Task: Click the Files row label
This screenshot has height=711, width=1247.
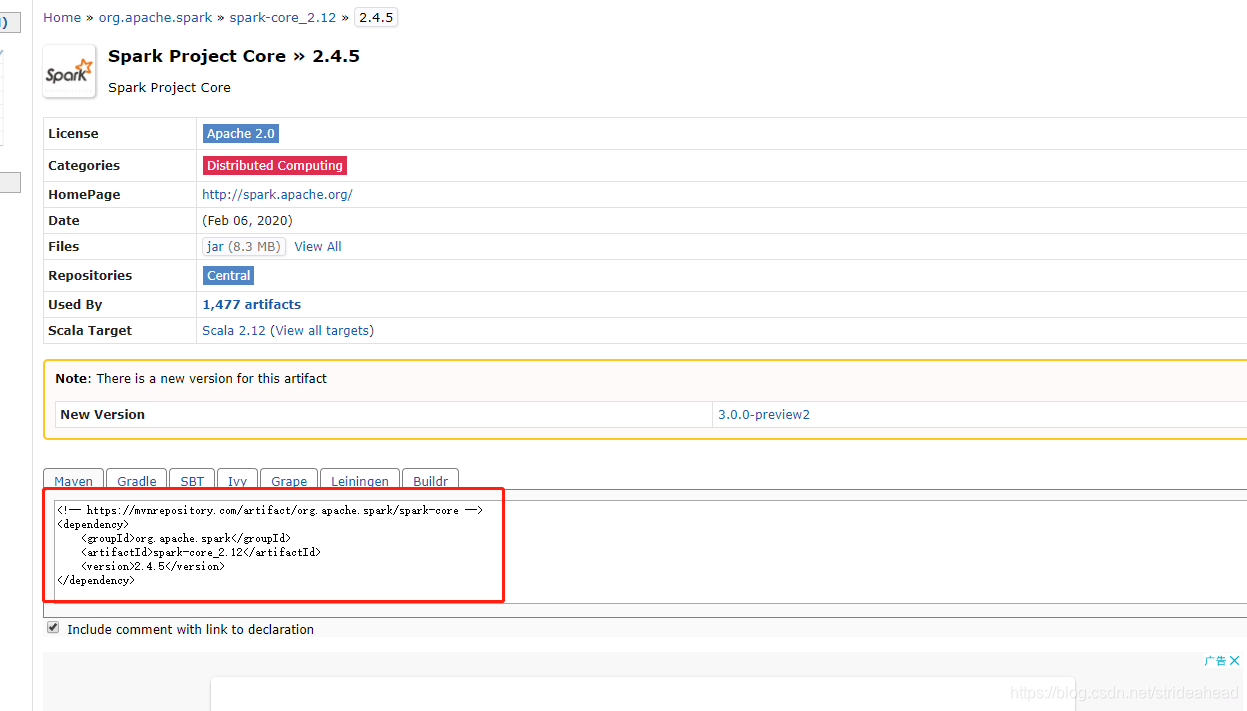Action: (63, 246)
